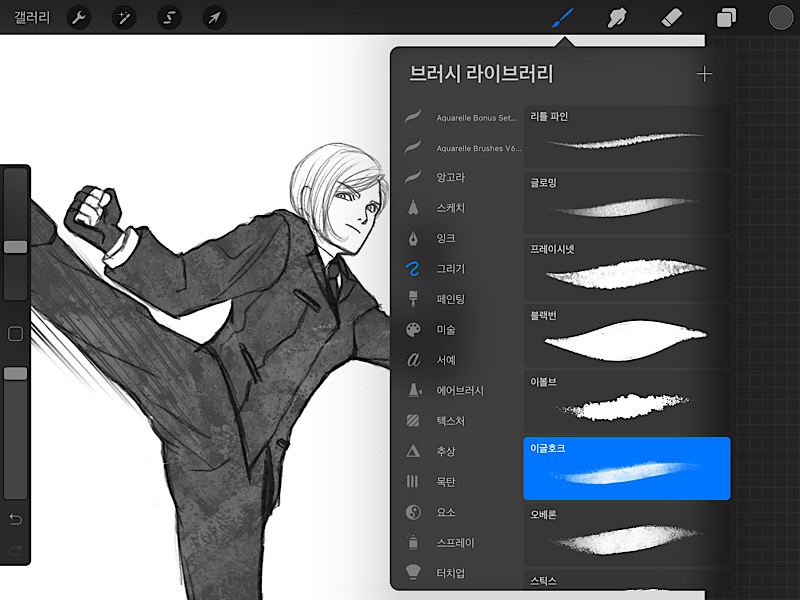
Task: Adjust the brush size slider handle
Action: pos(15,247)
